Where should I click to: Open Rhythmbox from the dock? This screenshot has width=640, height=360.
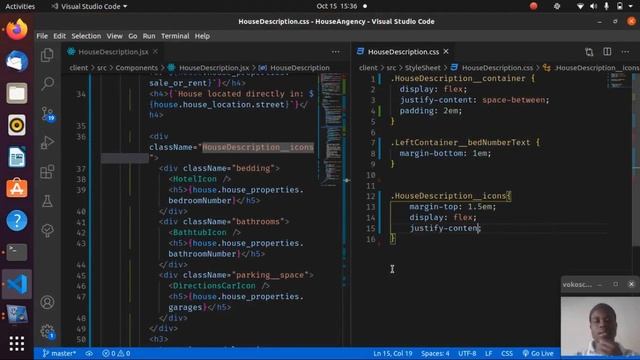pyautogui.click(x=17, y=125)
